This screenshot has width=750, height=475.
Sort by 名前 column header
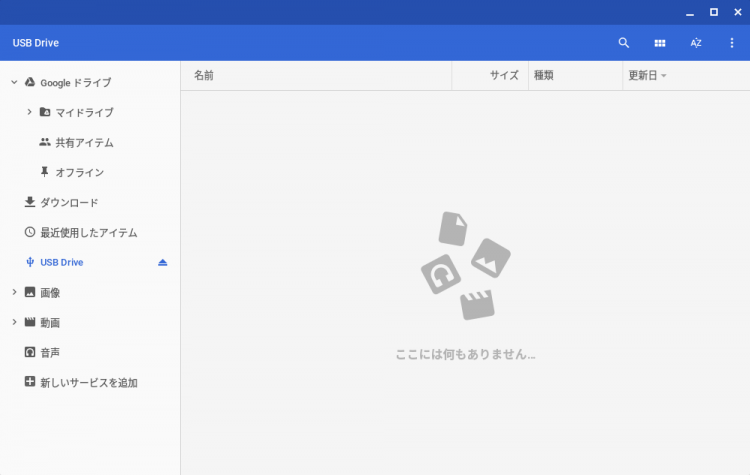point(204,75)
